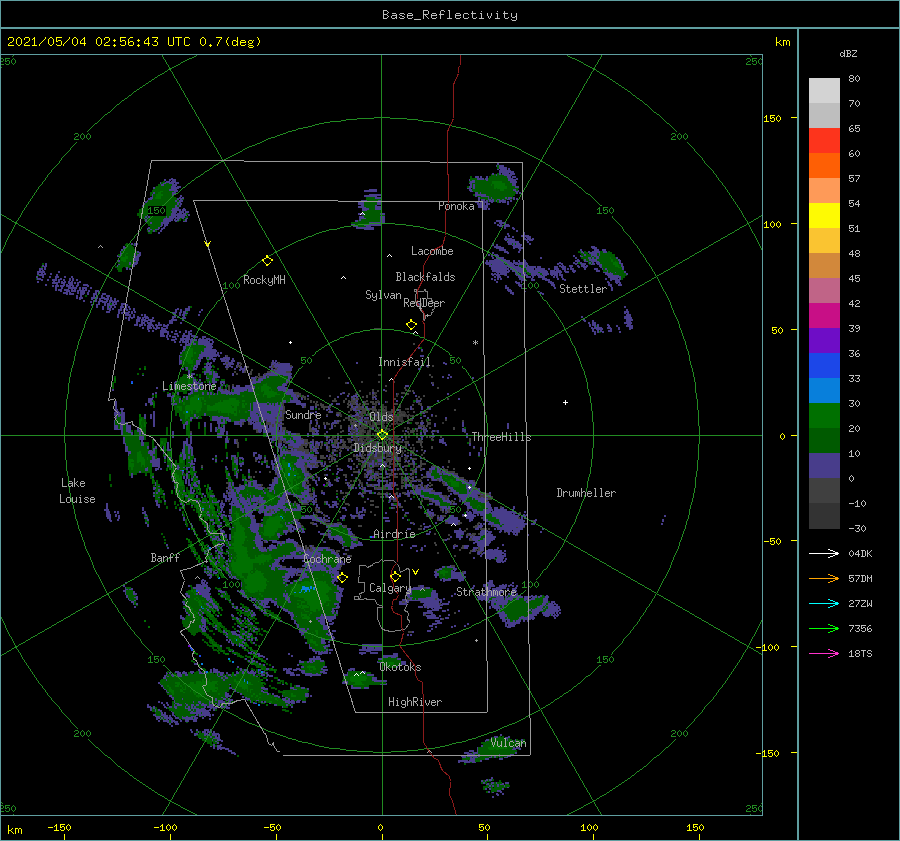Click the Lake Louise label

coord(77,491)
